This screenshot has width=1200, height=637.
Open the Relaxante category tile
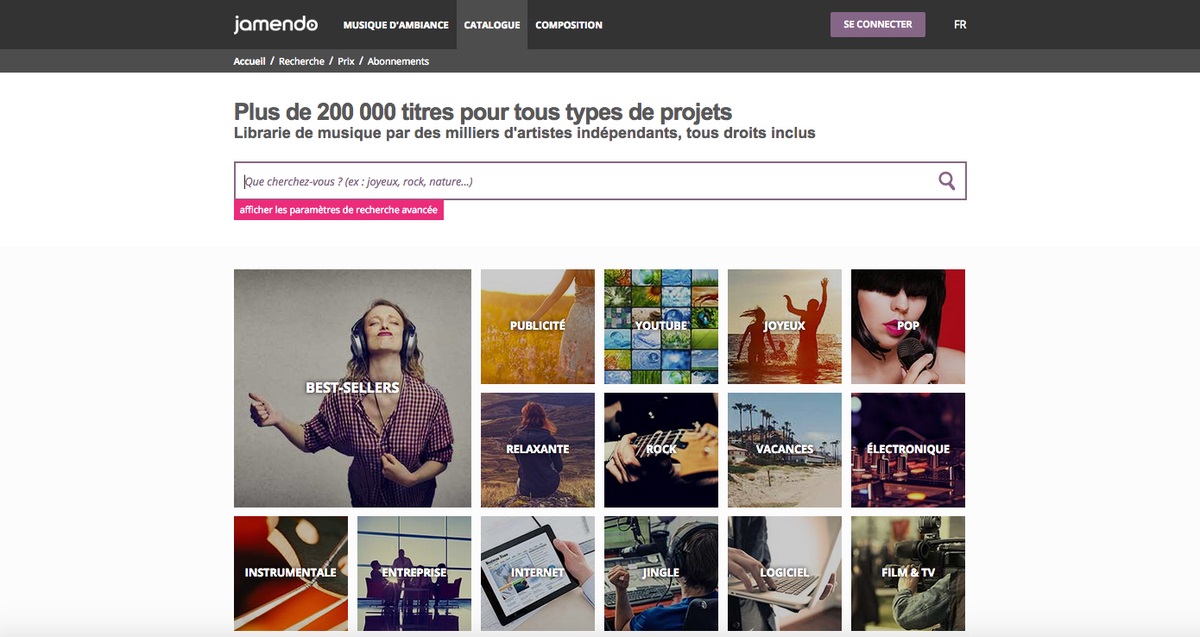(x=538, y=450)
